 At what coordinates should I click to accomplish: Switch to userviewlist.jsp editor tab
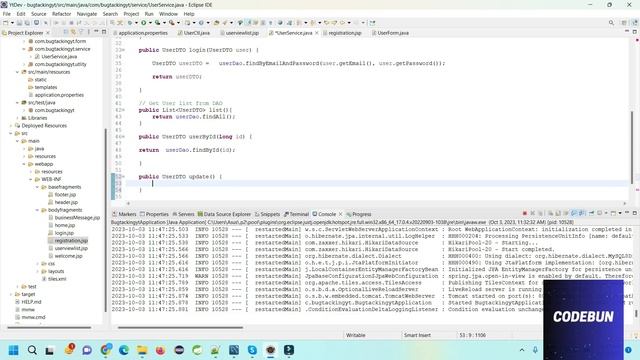240,33
